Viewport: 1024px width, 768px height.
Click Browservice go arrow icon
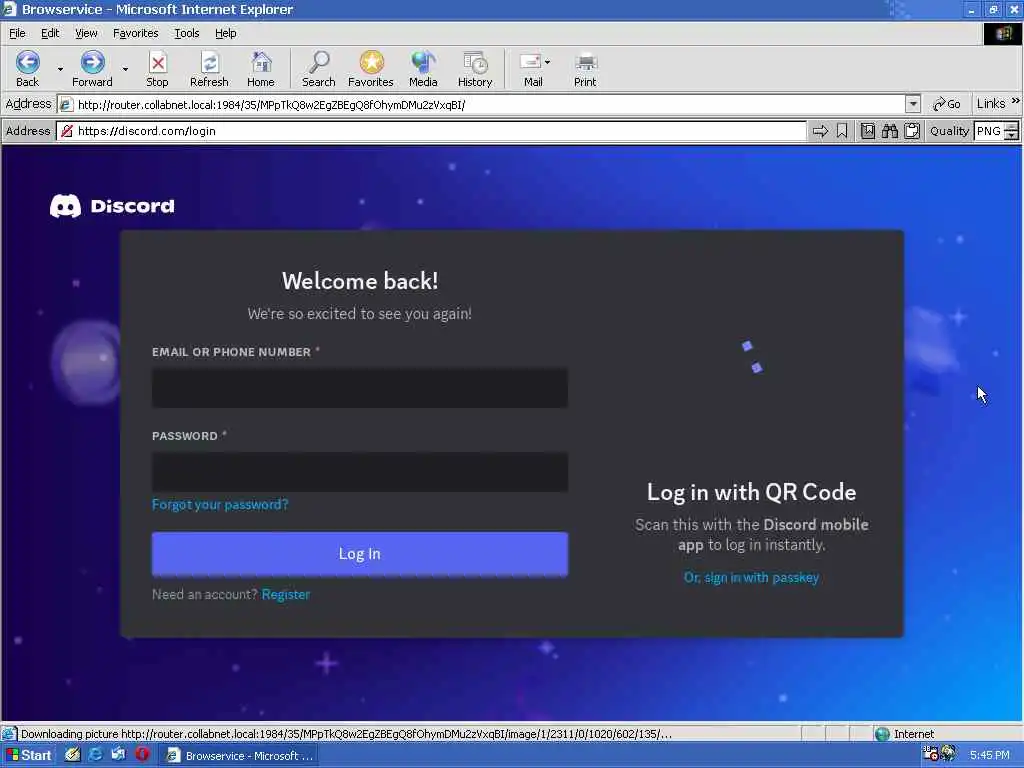[x=820, y=131]
